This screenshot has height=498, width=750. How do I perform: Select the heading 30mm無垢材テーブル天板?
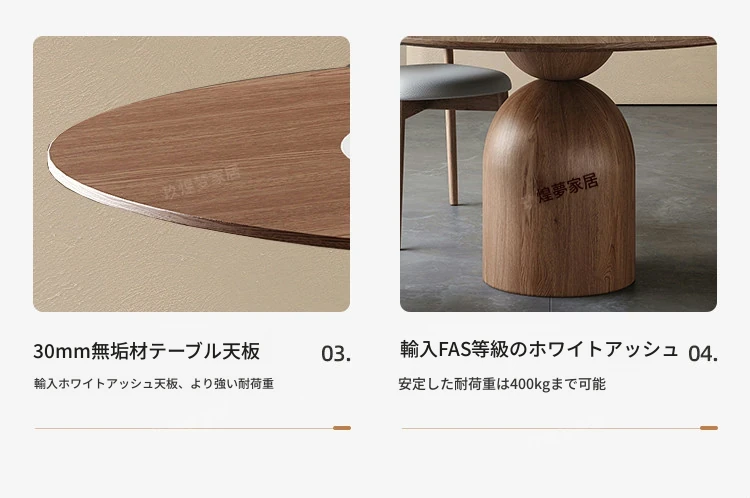[x=146, y=351]
